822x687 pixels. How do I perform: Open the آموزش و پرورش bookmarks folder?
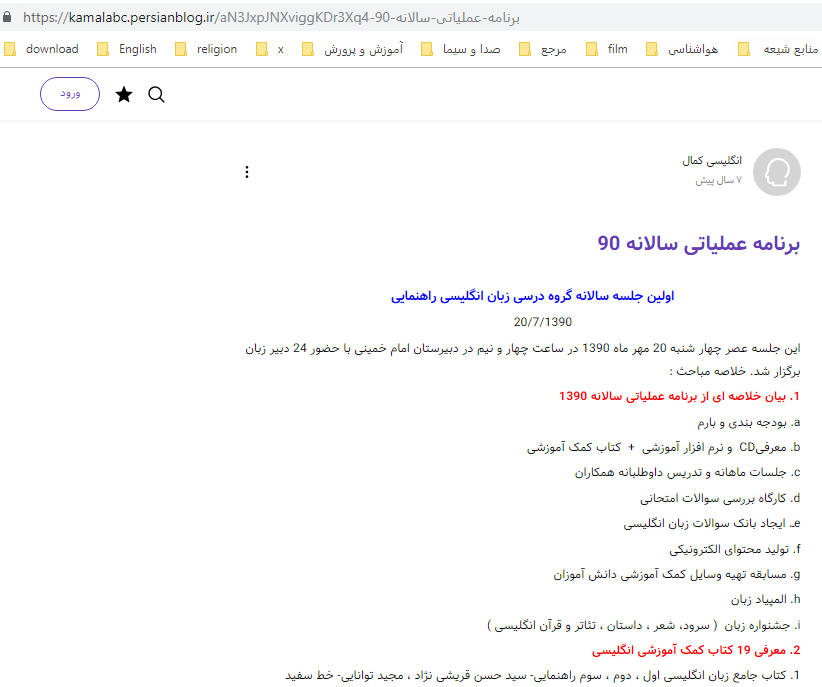pyautogui.click(x=352, y=49)
